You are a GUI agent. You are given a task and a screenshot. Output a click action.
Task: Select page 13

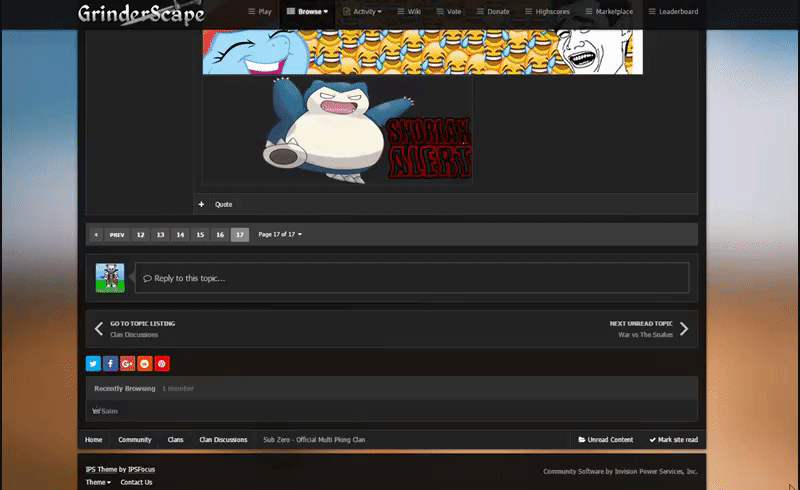coord(160,235)
